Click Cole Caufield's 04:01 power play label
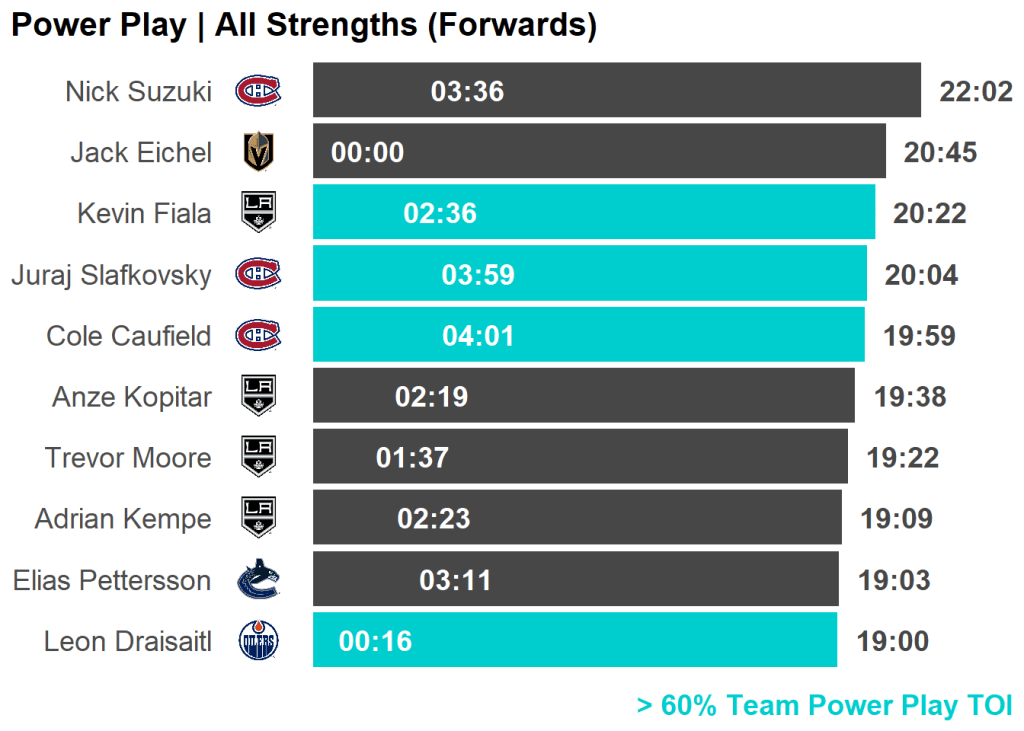The width and height of the screenshot is (1024, 731). click(478, 335)
